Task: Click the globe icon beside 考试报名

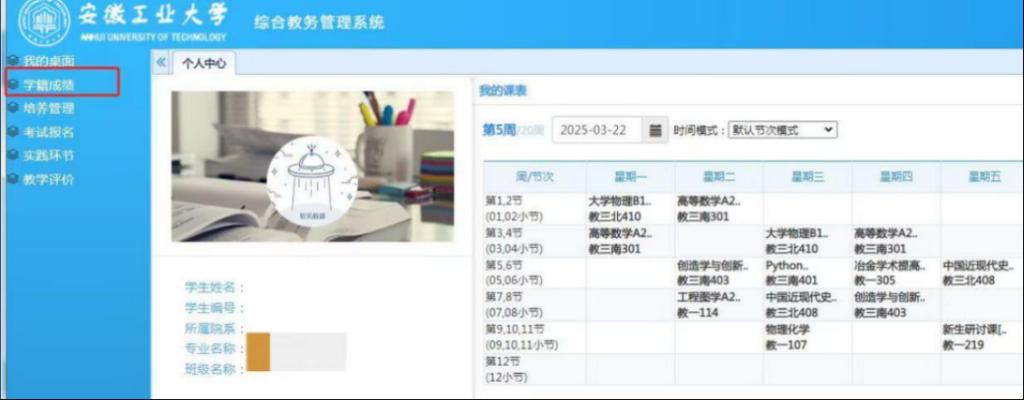Action: pyautogui.click(x=12, y=132)
